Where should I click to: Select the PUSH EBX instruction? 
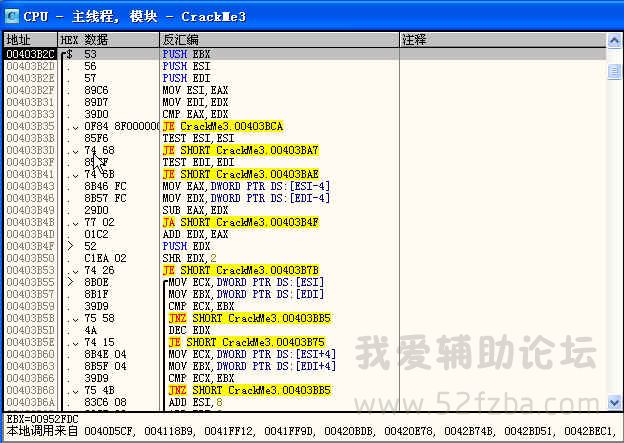190,53
